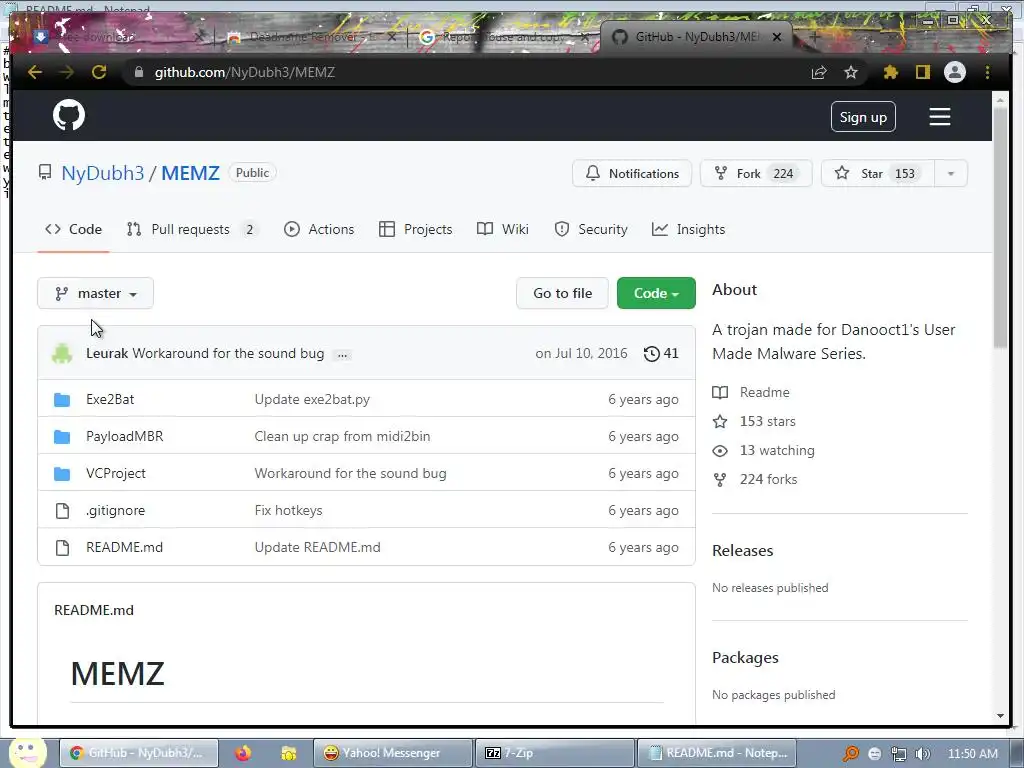This screenshot has width=1024, height=768.
Task: Click the Notifications button
Action: point(632,174)
